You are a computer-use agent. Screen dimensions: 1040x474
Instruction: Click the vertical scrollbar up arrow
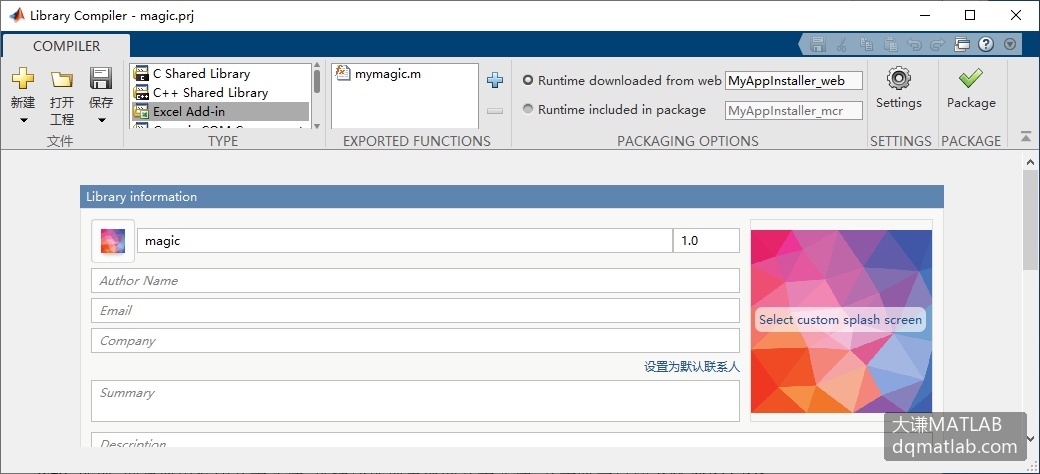[x=1031, y=162]
